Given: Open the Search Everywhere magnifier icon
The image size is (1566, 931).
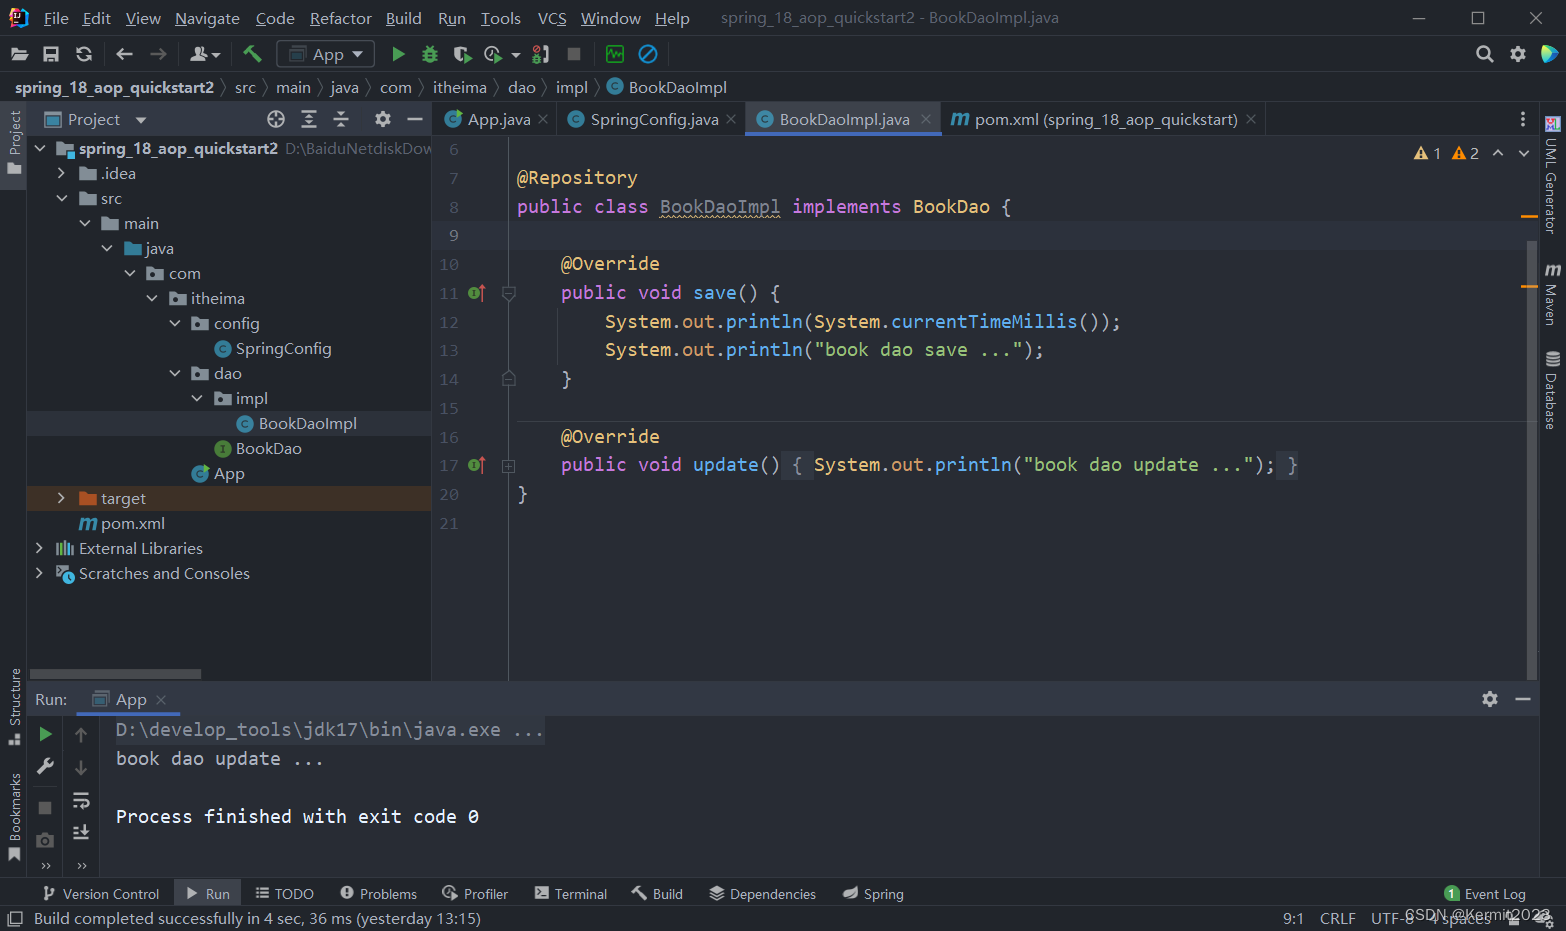Looking at the screenshot, I should tap(1485, 54).
